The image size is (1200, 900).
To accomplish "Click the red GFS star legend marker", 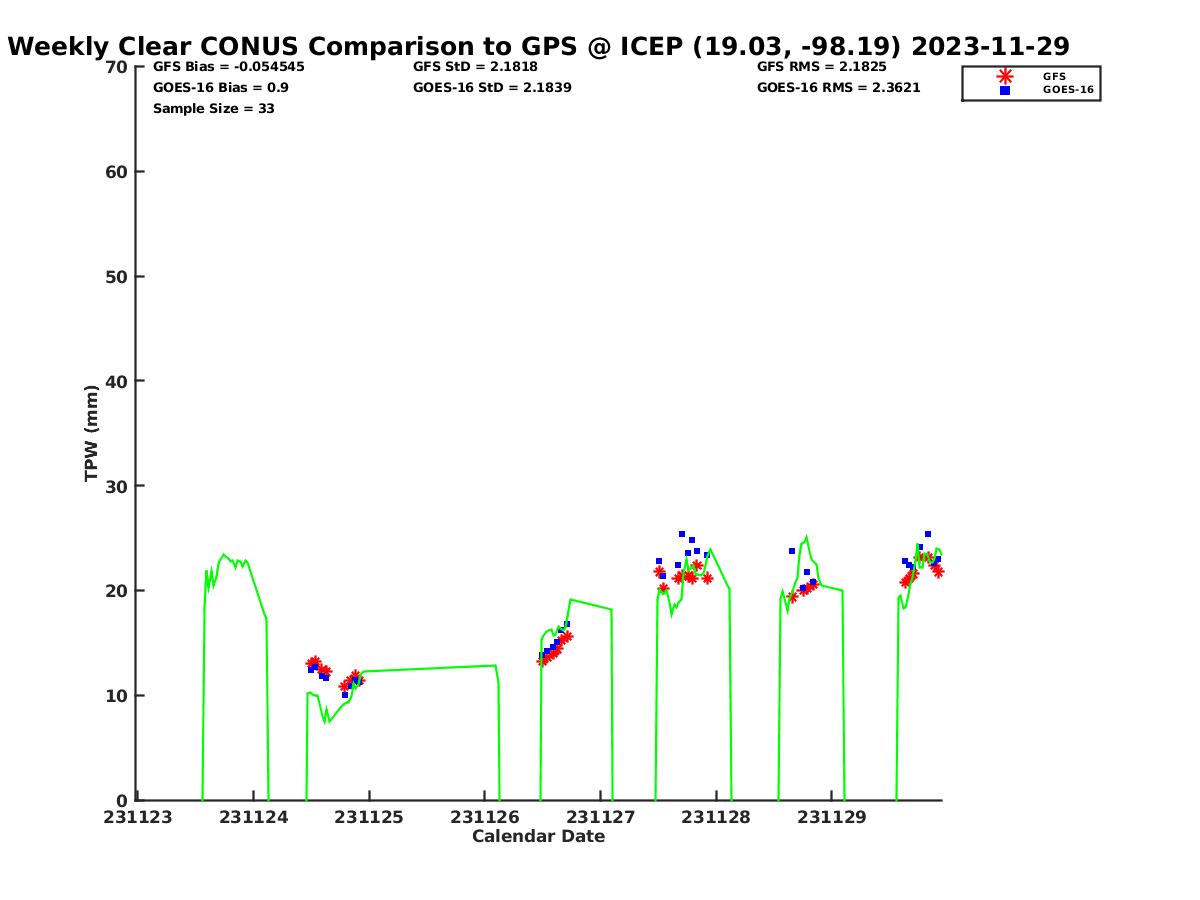I will [x=1005, y=76].
